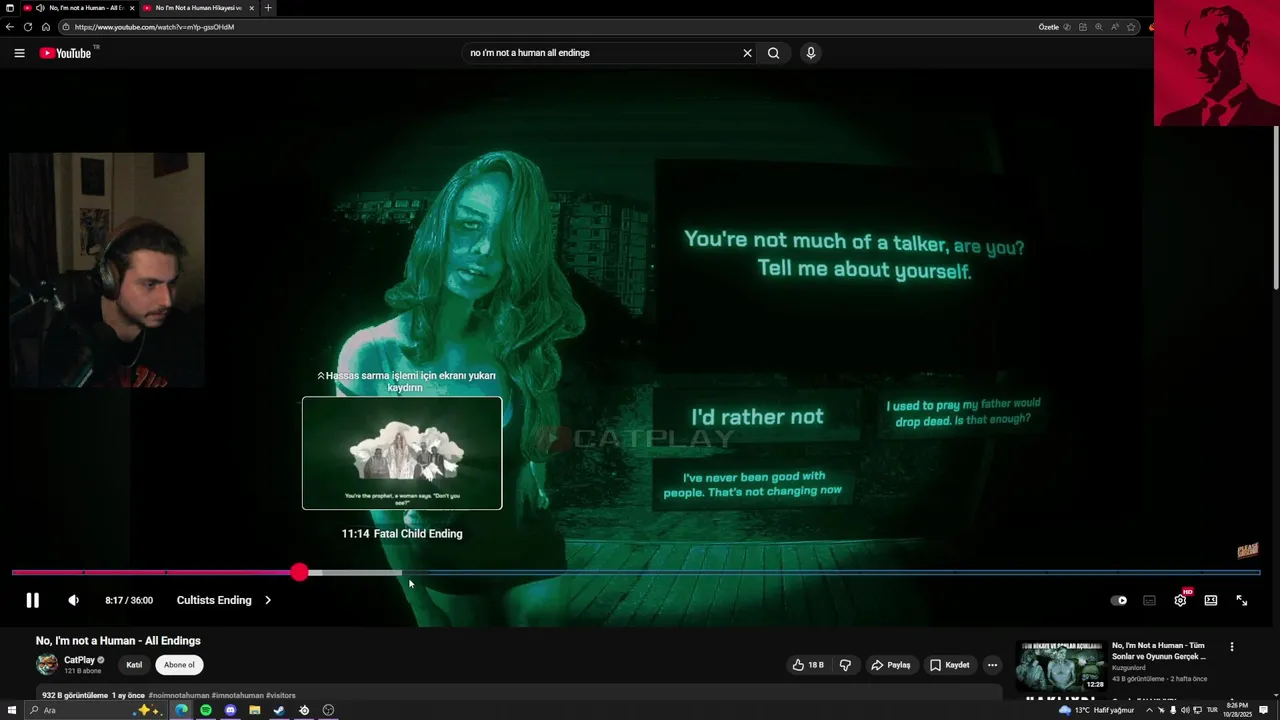Switch to theater mode view

1211,600
